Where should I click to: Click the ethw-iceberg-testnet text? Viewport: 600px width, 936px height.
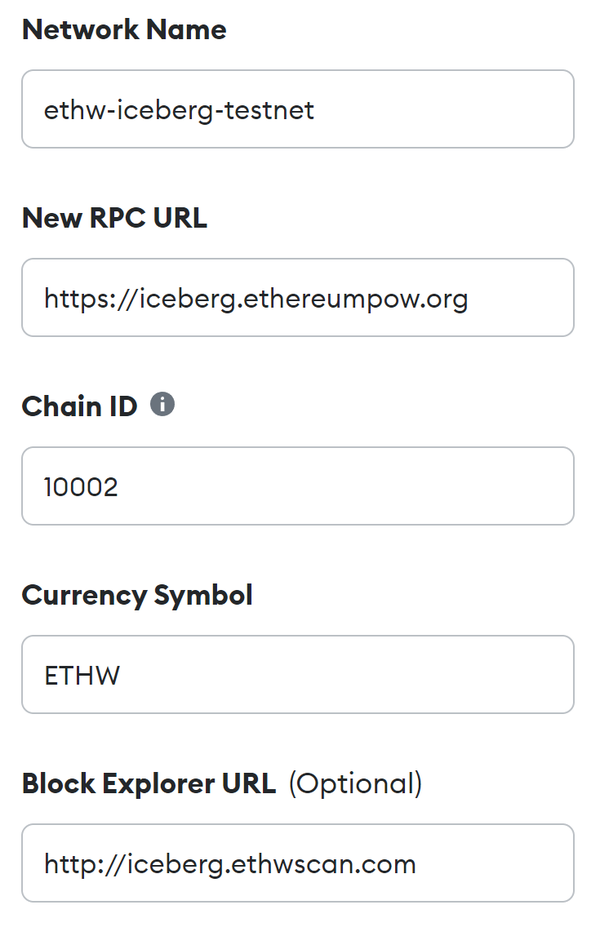pos(179,110)
